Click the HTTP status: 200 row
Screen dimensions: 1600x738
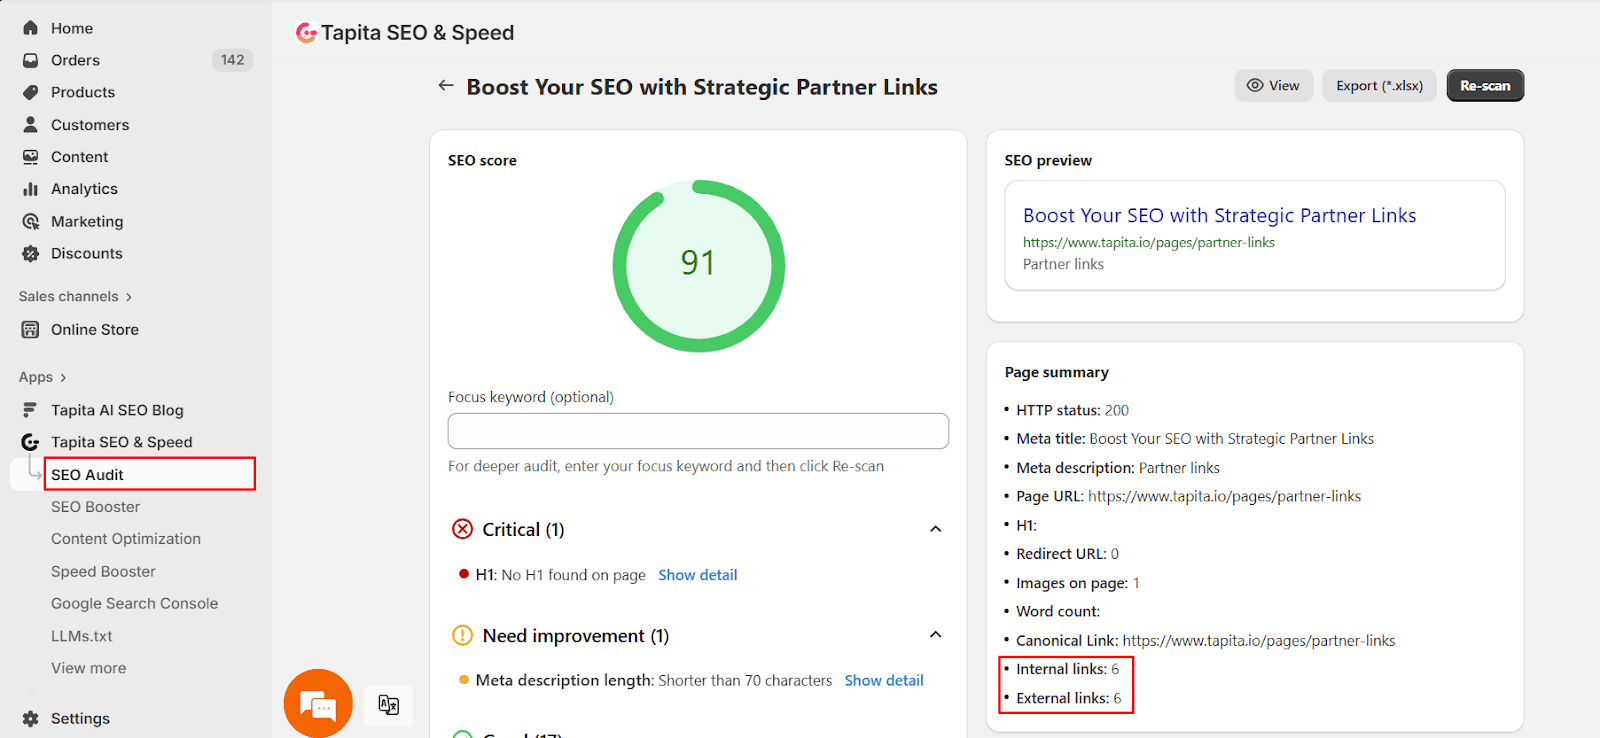[1073, 410]
